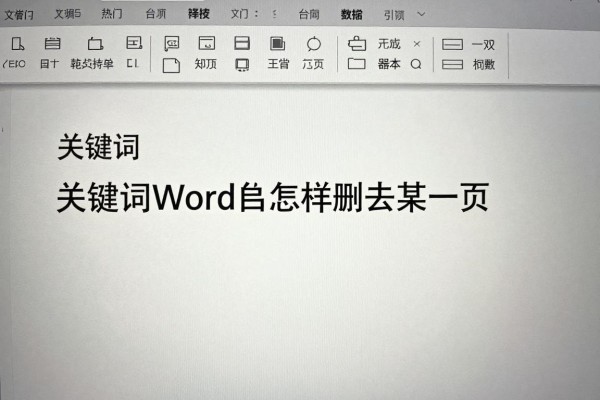Click the dark filled square icon above 王常

pos(277,43)
